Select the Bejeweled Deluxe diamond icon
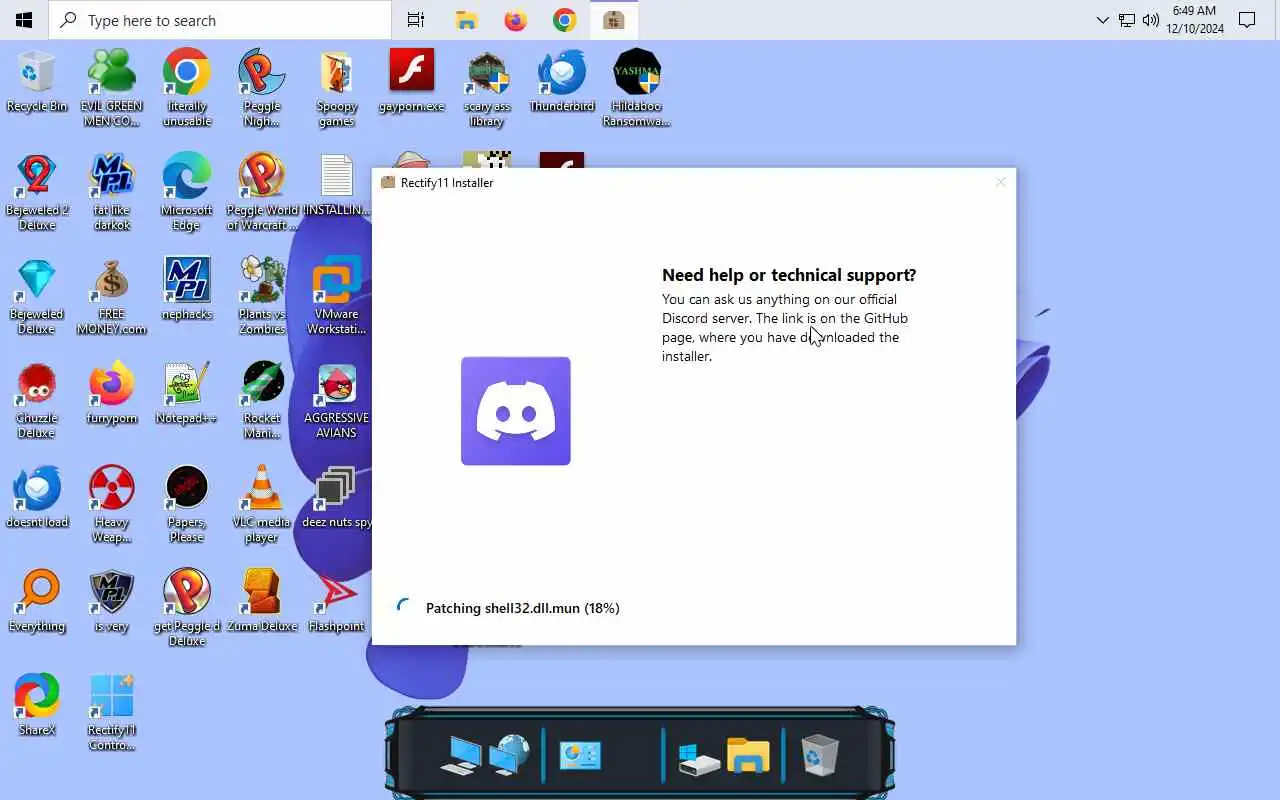The height and width of the screenshot is (800, 1280). (x=37, y=296)
